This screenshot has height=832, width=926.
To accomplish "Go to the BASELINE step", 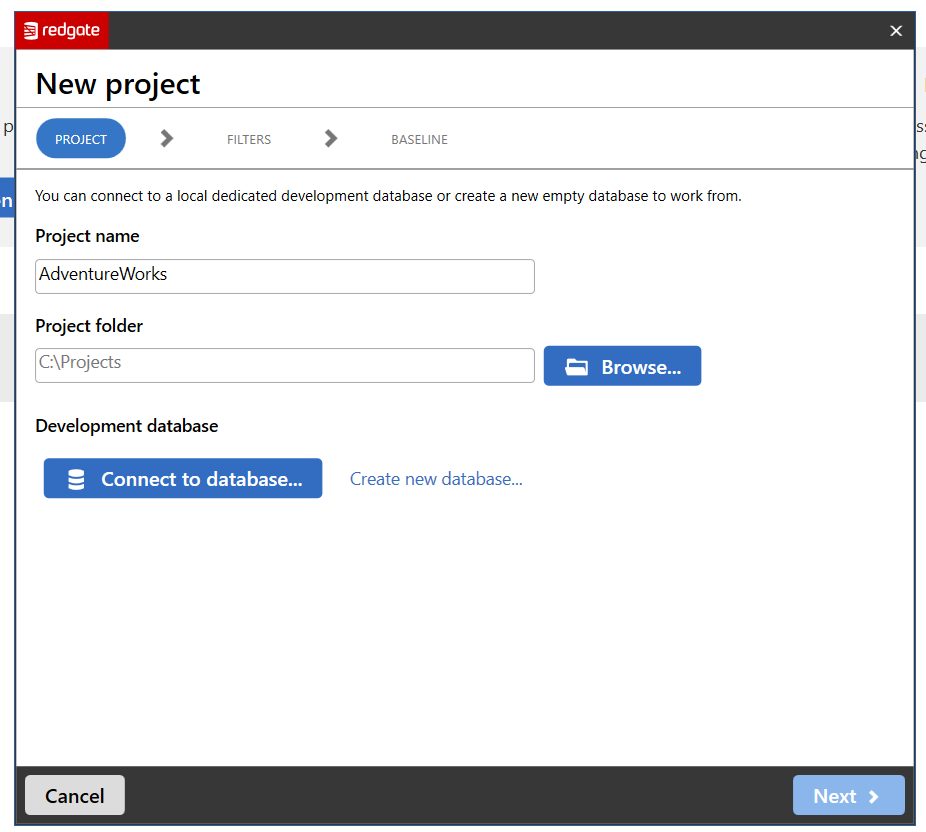I will click(x=419, y=140).
